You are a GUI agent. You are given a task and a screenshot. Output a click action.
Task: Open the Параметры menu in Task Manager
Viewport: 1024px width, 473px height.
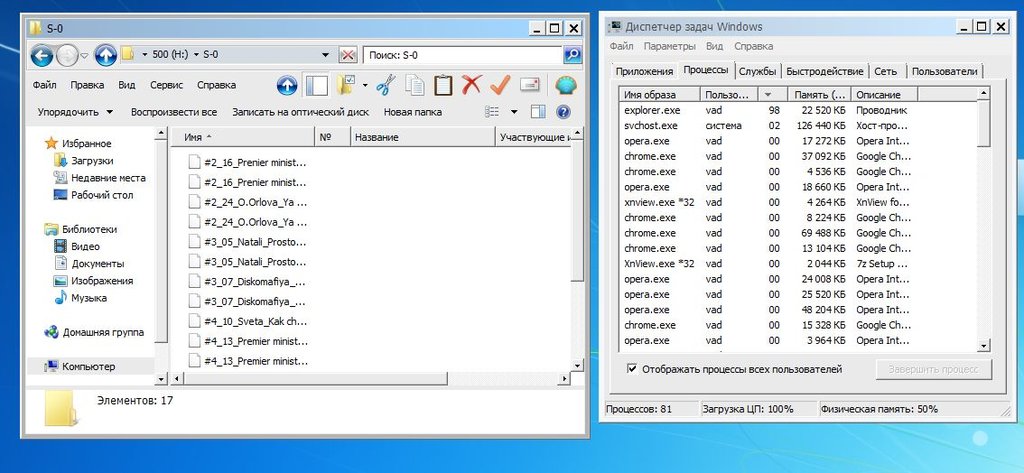click(669, 46)
